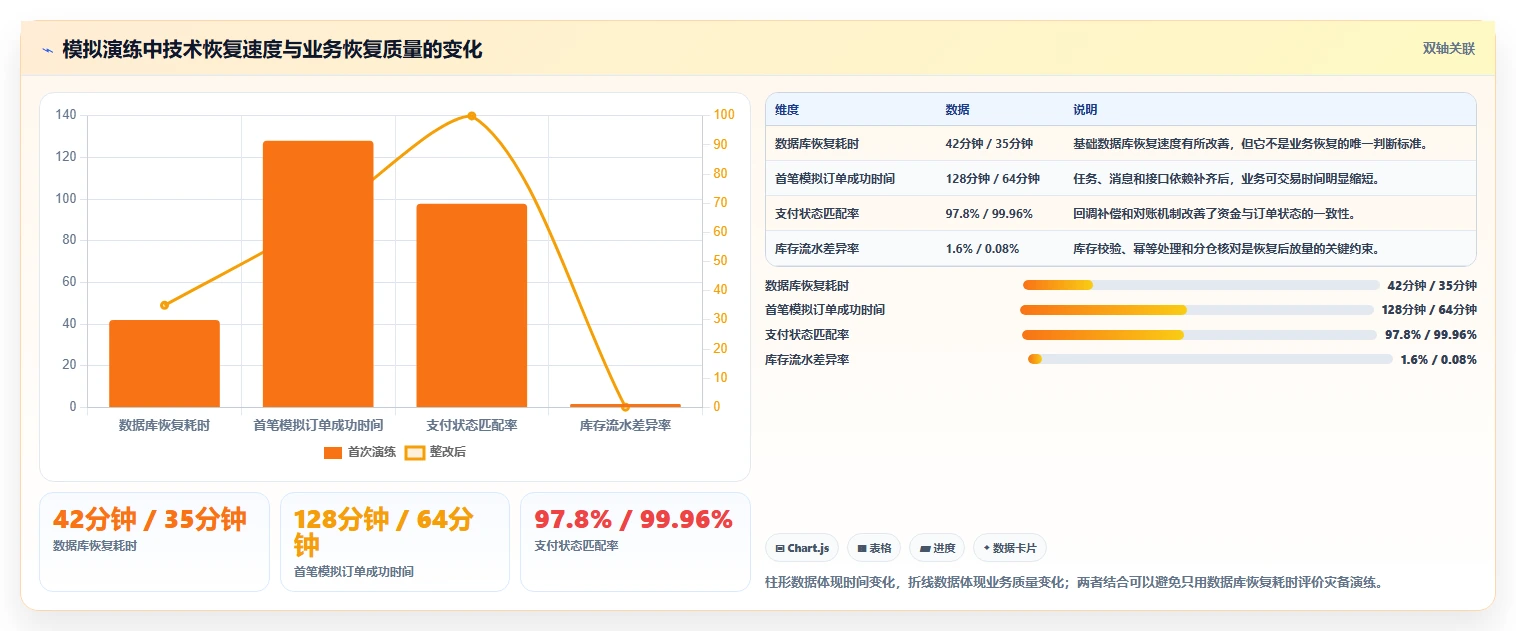Click x-axis label 库存流水差异率
This screenshot has height=631, width=1516.
(x=625, y=425)
